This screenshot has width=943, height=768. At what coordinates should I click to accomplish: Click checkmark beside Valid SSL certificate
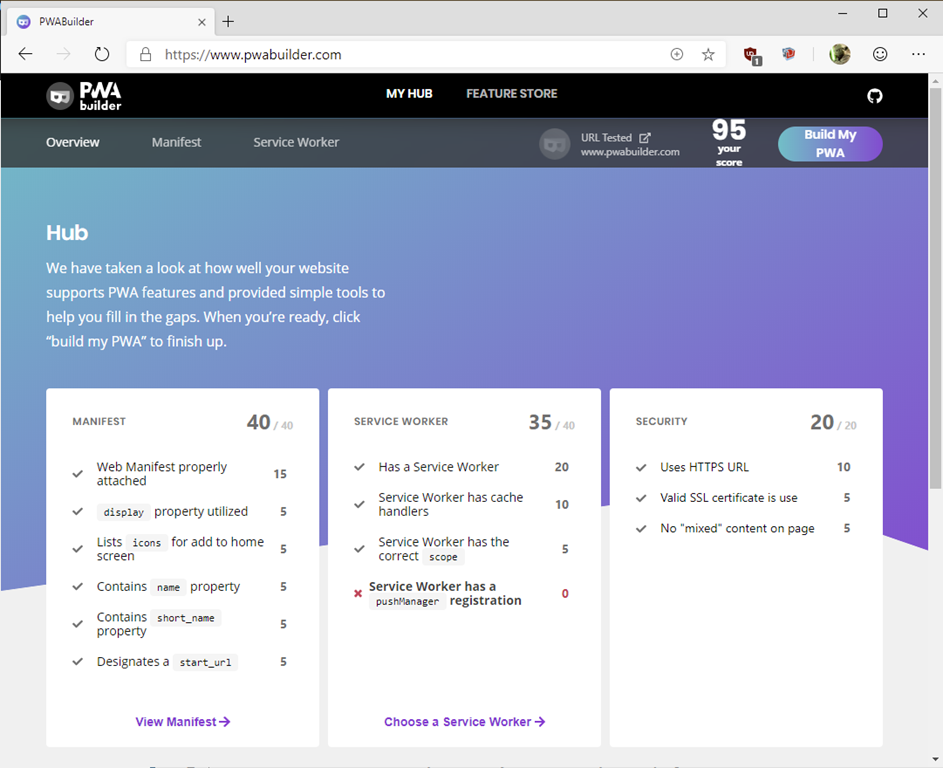click(x=641, y=498)
